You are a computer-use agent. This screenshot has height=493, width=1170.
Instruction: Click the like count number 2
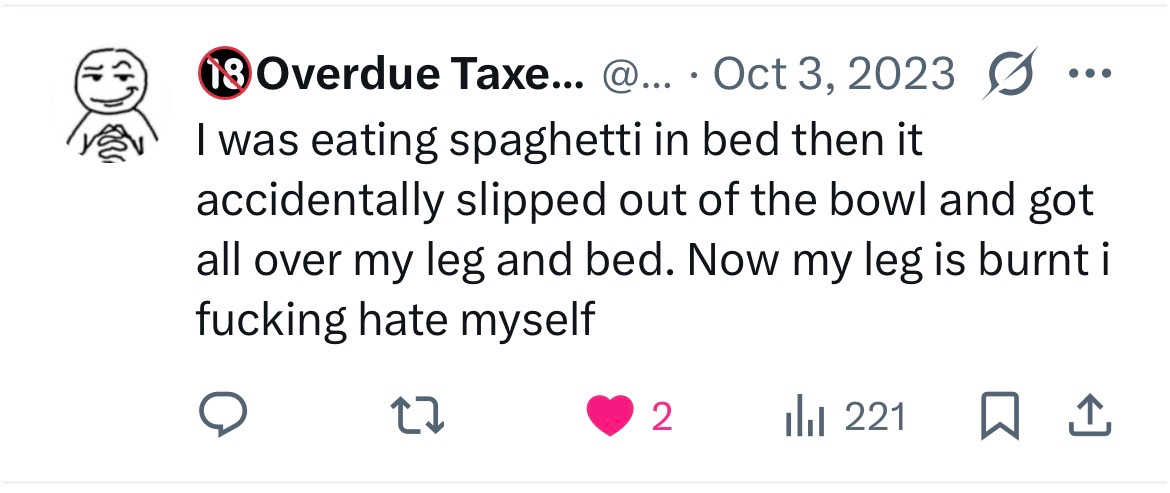pyautogui.click(x=661, y=417)
